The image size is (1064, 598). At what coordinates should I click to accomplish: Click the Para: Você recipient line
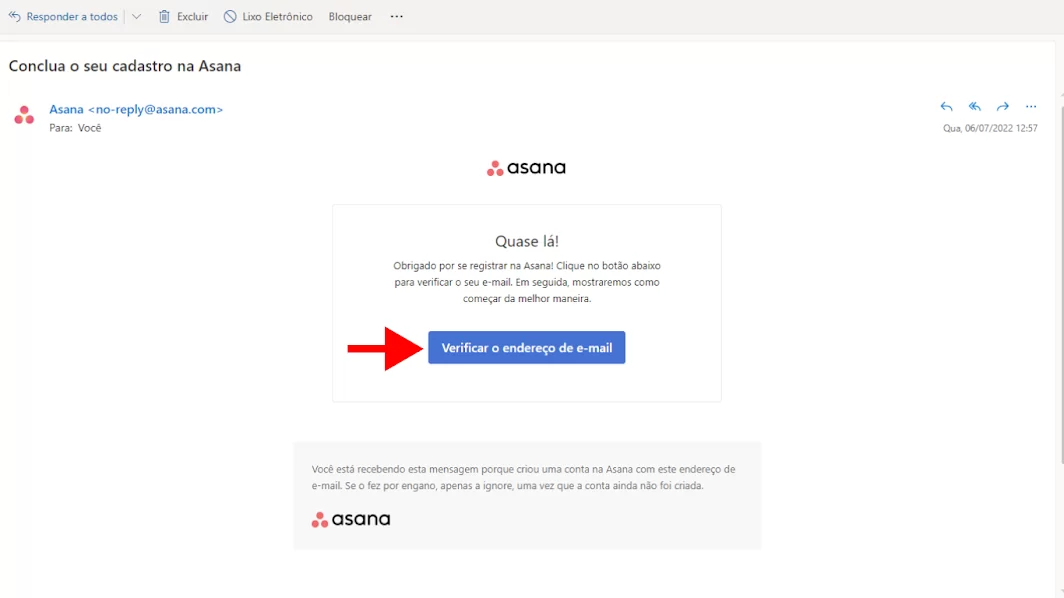(x=75, y=128)
